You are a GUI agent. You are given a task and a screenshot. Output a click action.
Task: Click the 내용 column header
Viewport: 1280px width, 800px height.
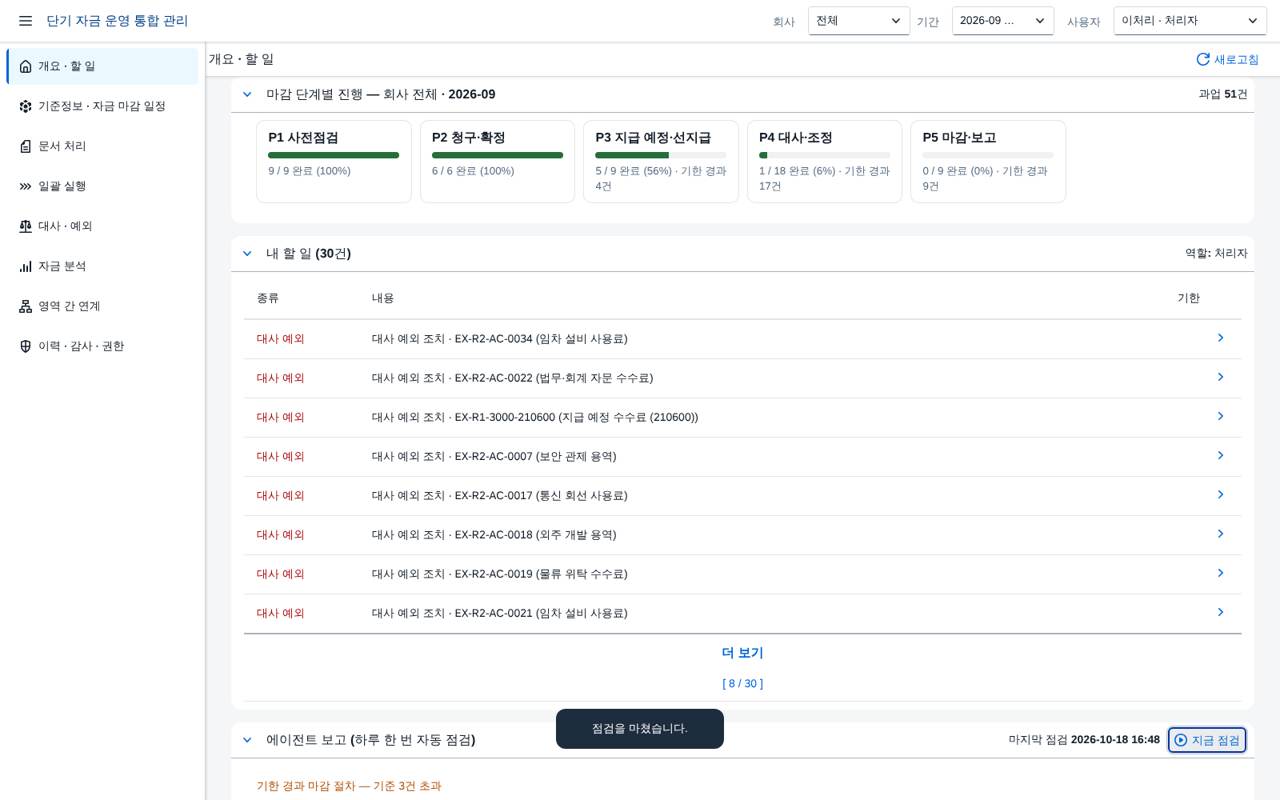[x=383, y=298]
